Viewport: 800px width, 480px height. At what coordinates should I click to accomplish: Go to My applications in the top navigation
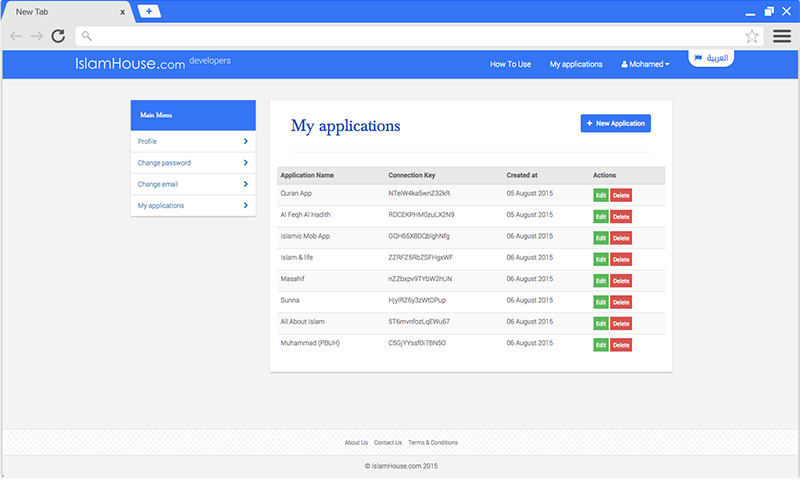[576, 64]
